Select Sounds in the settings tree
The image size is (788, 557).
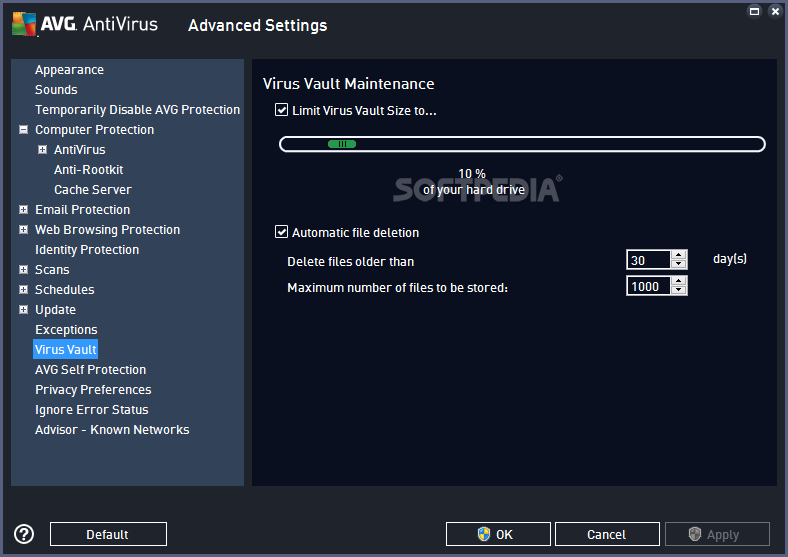(56, 89)
